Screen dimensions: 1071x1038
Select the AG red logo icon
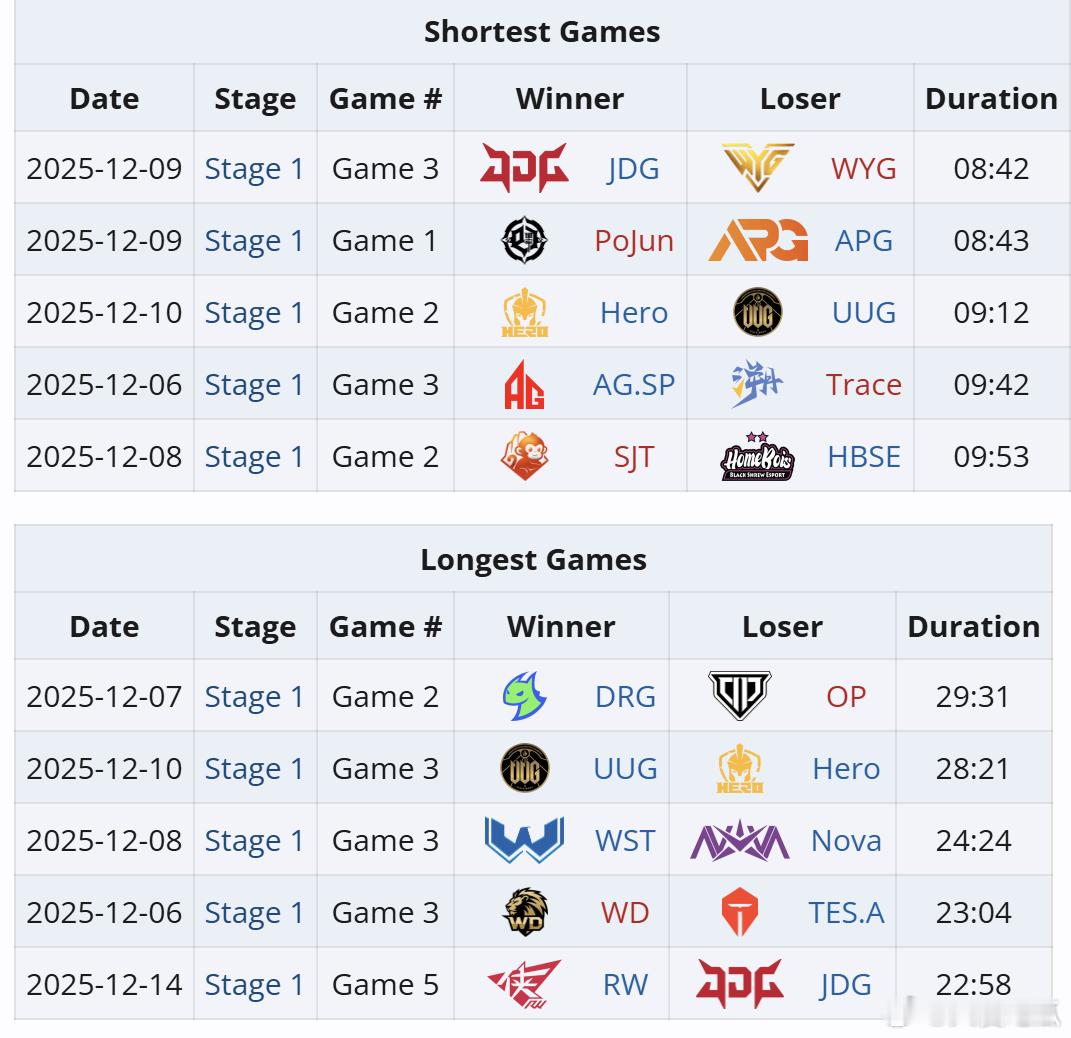point(525,384)
